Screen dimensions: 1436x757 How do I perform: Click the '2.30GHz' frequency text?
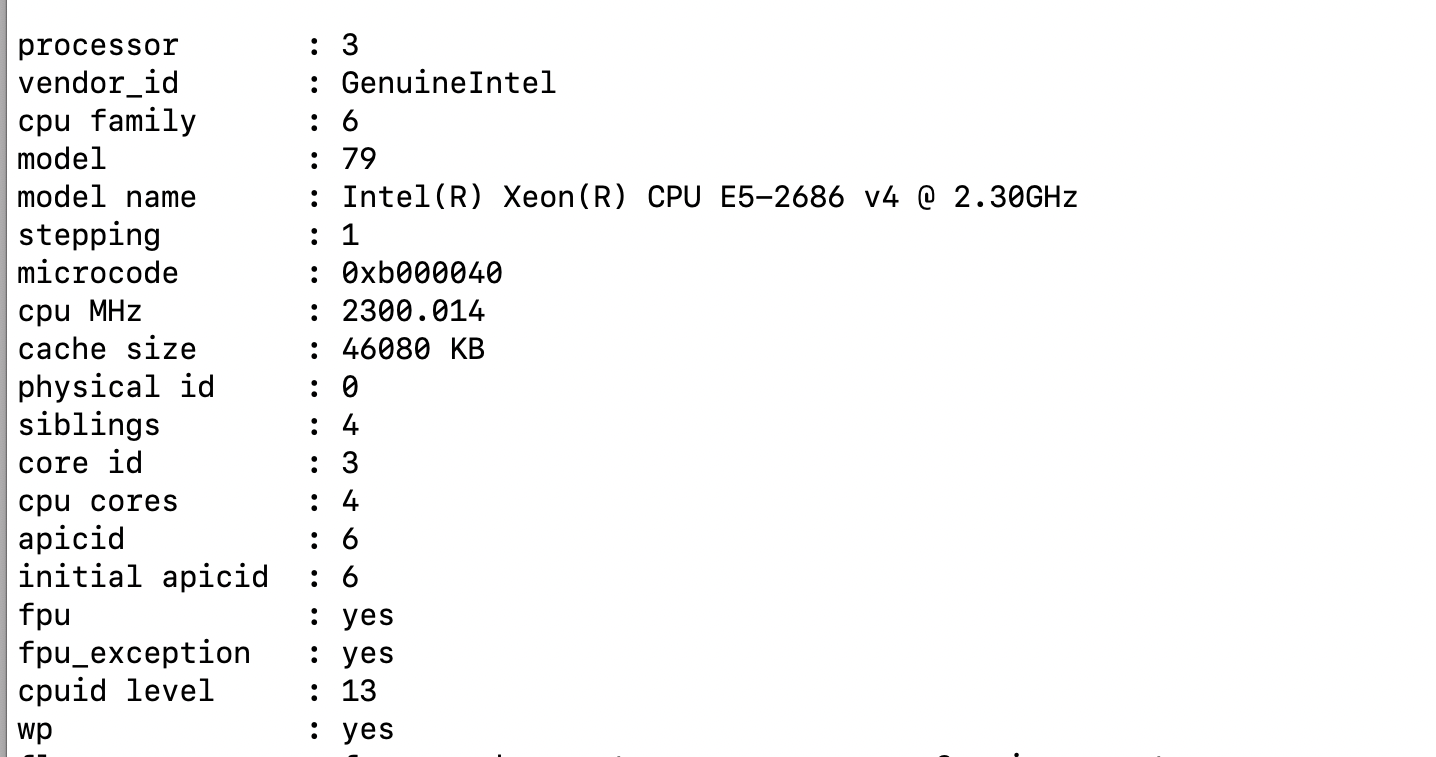click(x=1015, y=197)
